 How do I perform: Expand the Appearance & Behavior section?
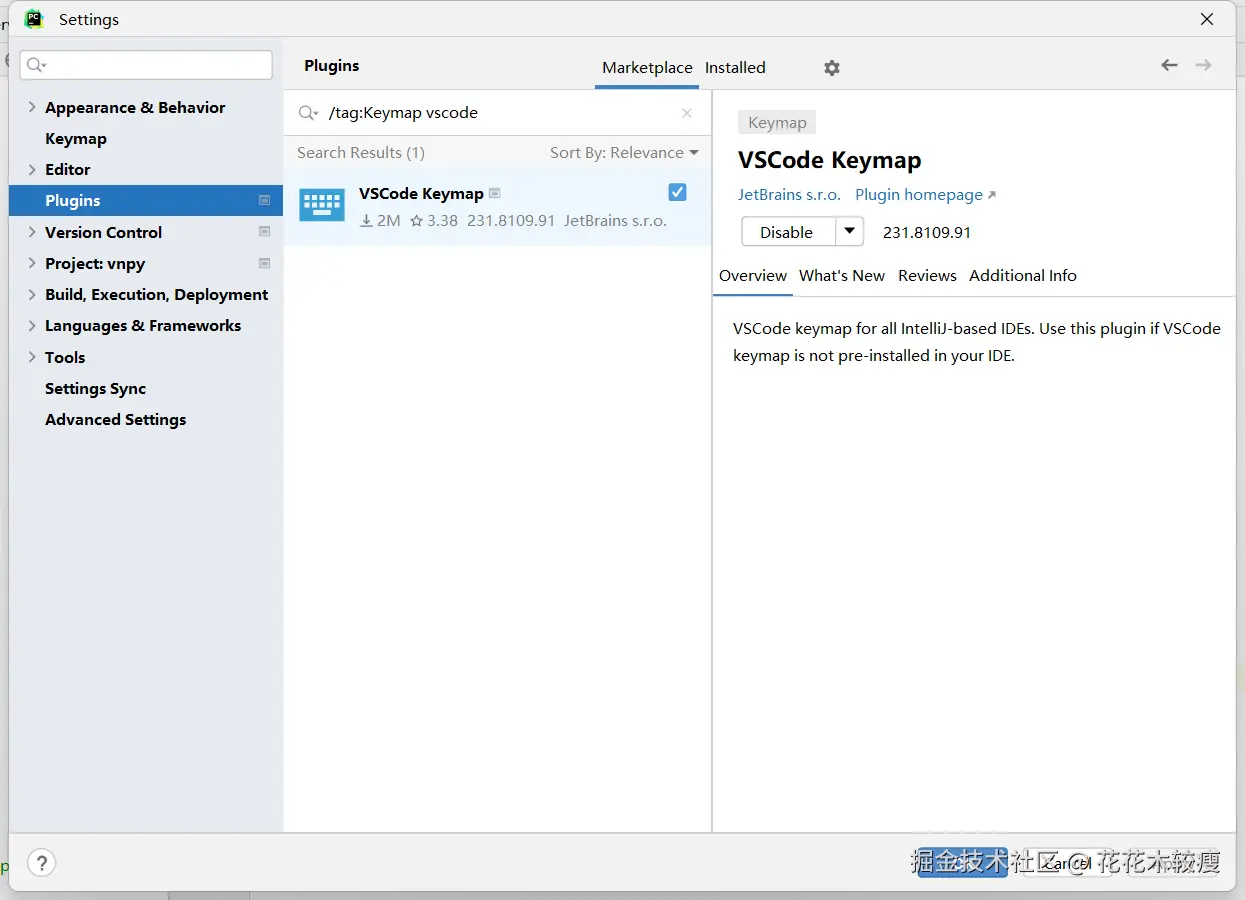point(32,107)
